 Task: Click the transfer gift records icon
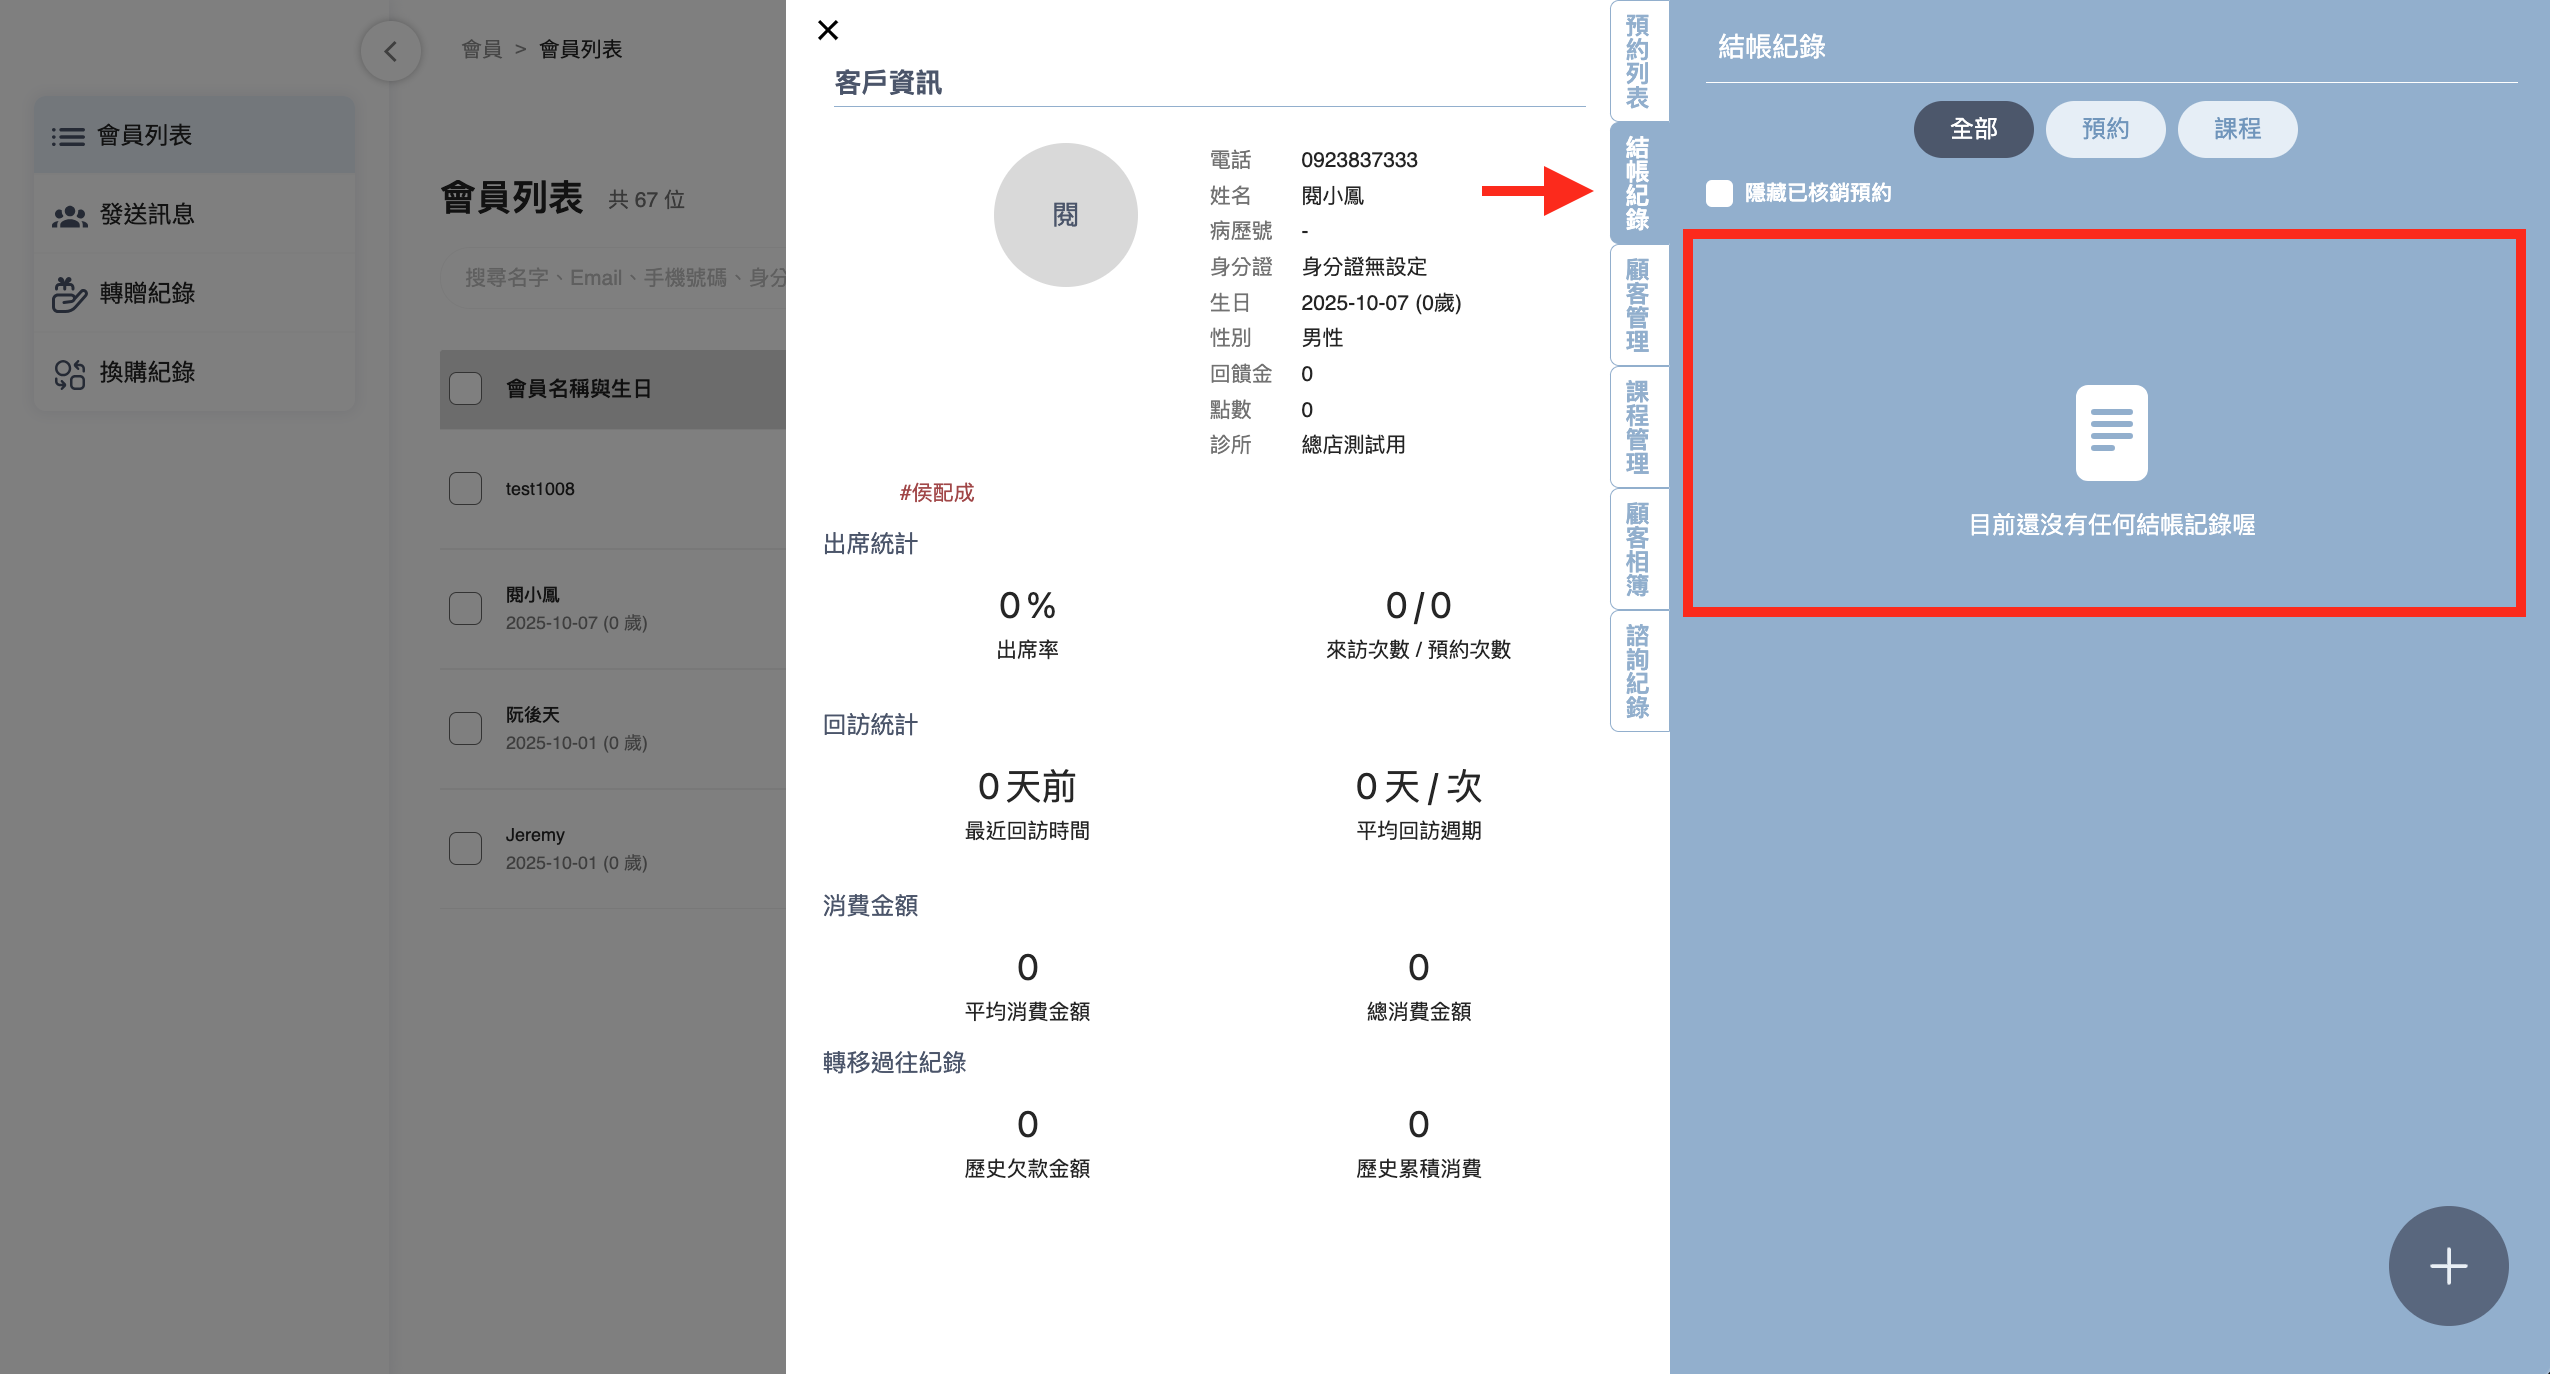tap(69, 294)
